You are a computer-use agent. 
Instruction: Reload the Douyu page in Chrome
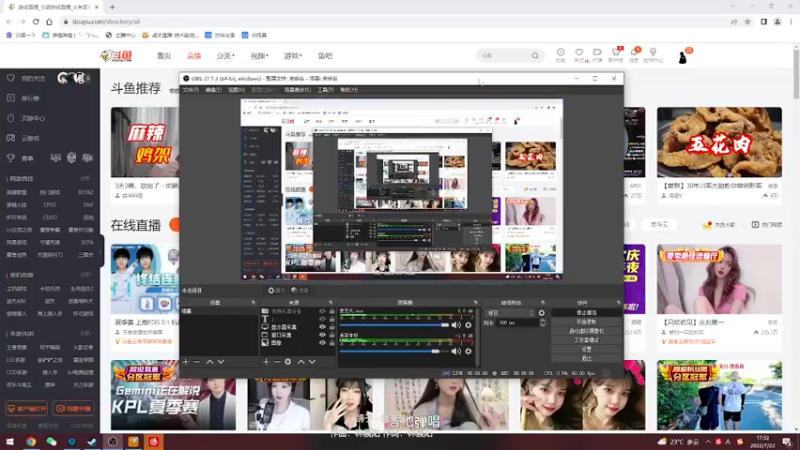tap(36, 21)
